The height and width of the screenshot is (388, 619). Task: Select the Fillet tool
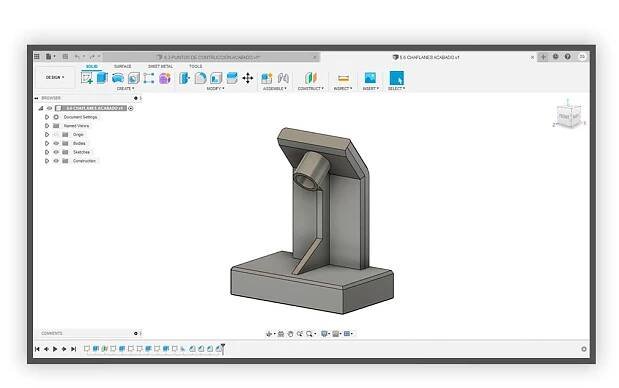200,78
